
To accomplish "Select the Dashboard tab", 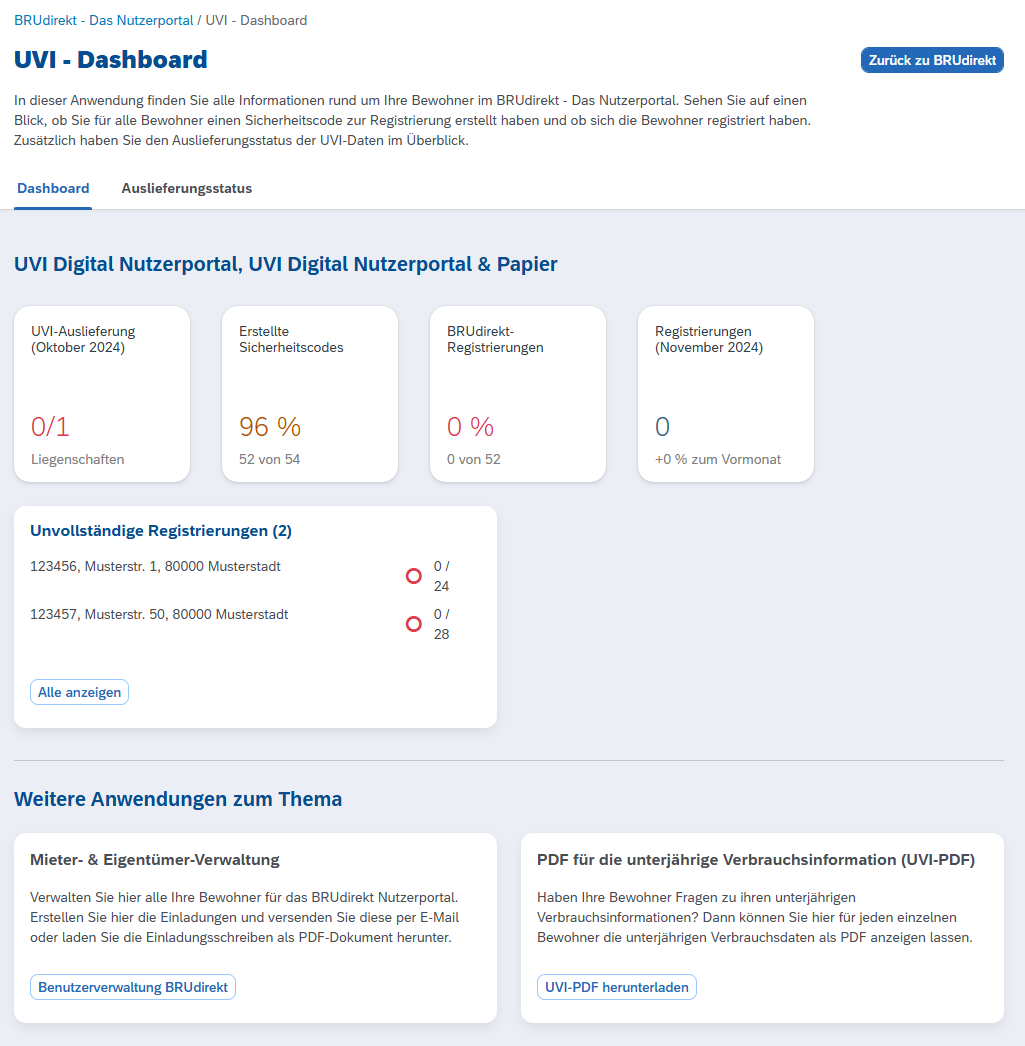I will [x=53, y=188].
